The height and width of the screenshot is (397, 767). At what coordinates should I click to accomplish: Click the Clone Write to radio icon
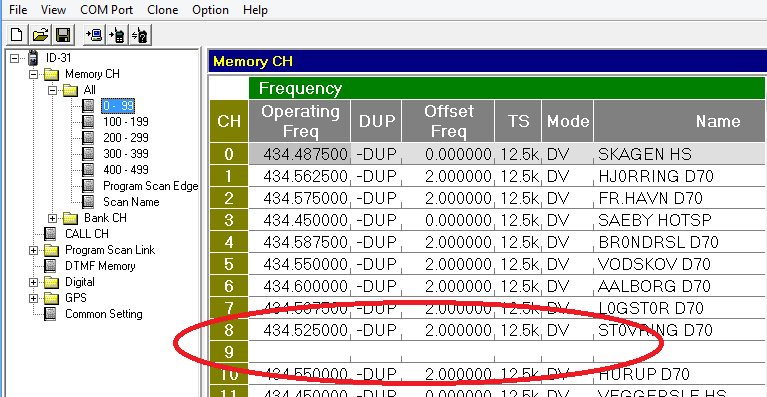point(117,35)
